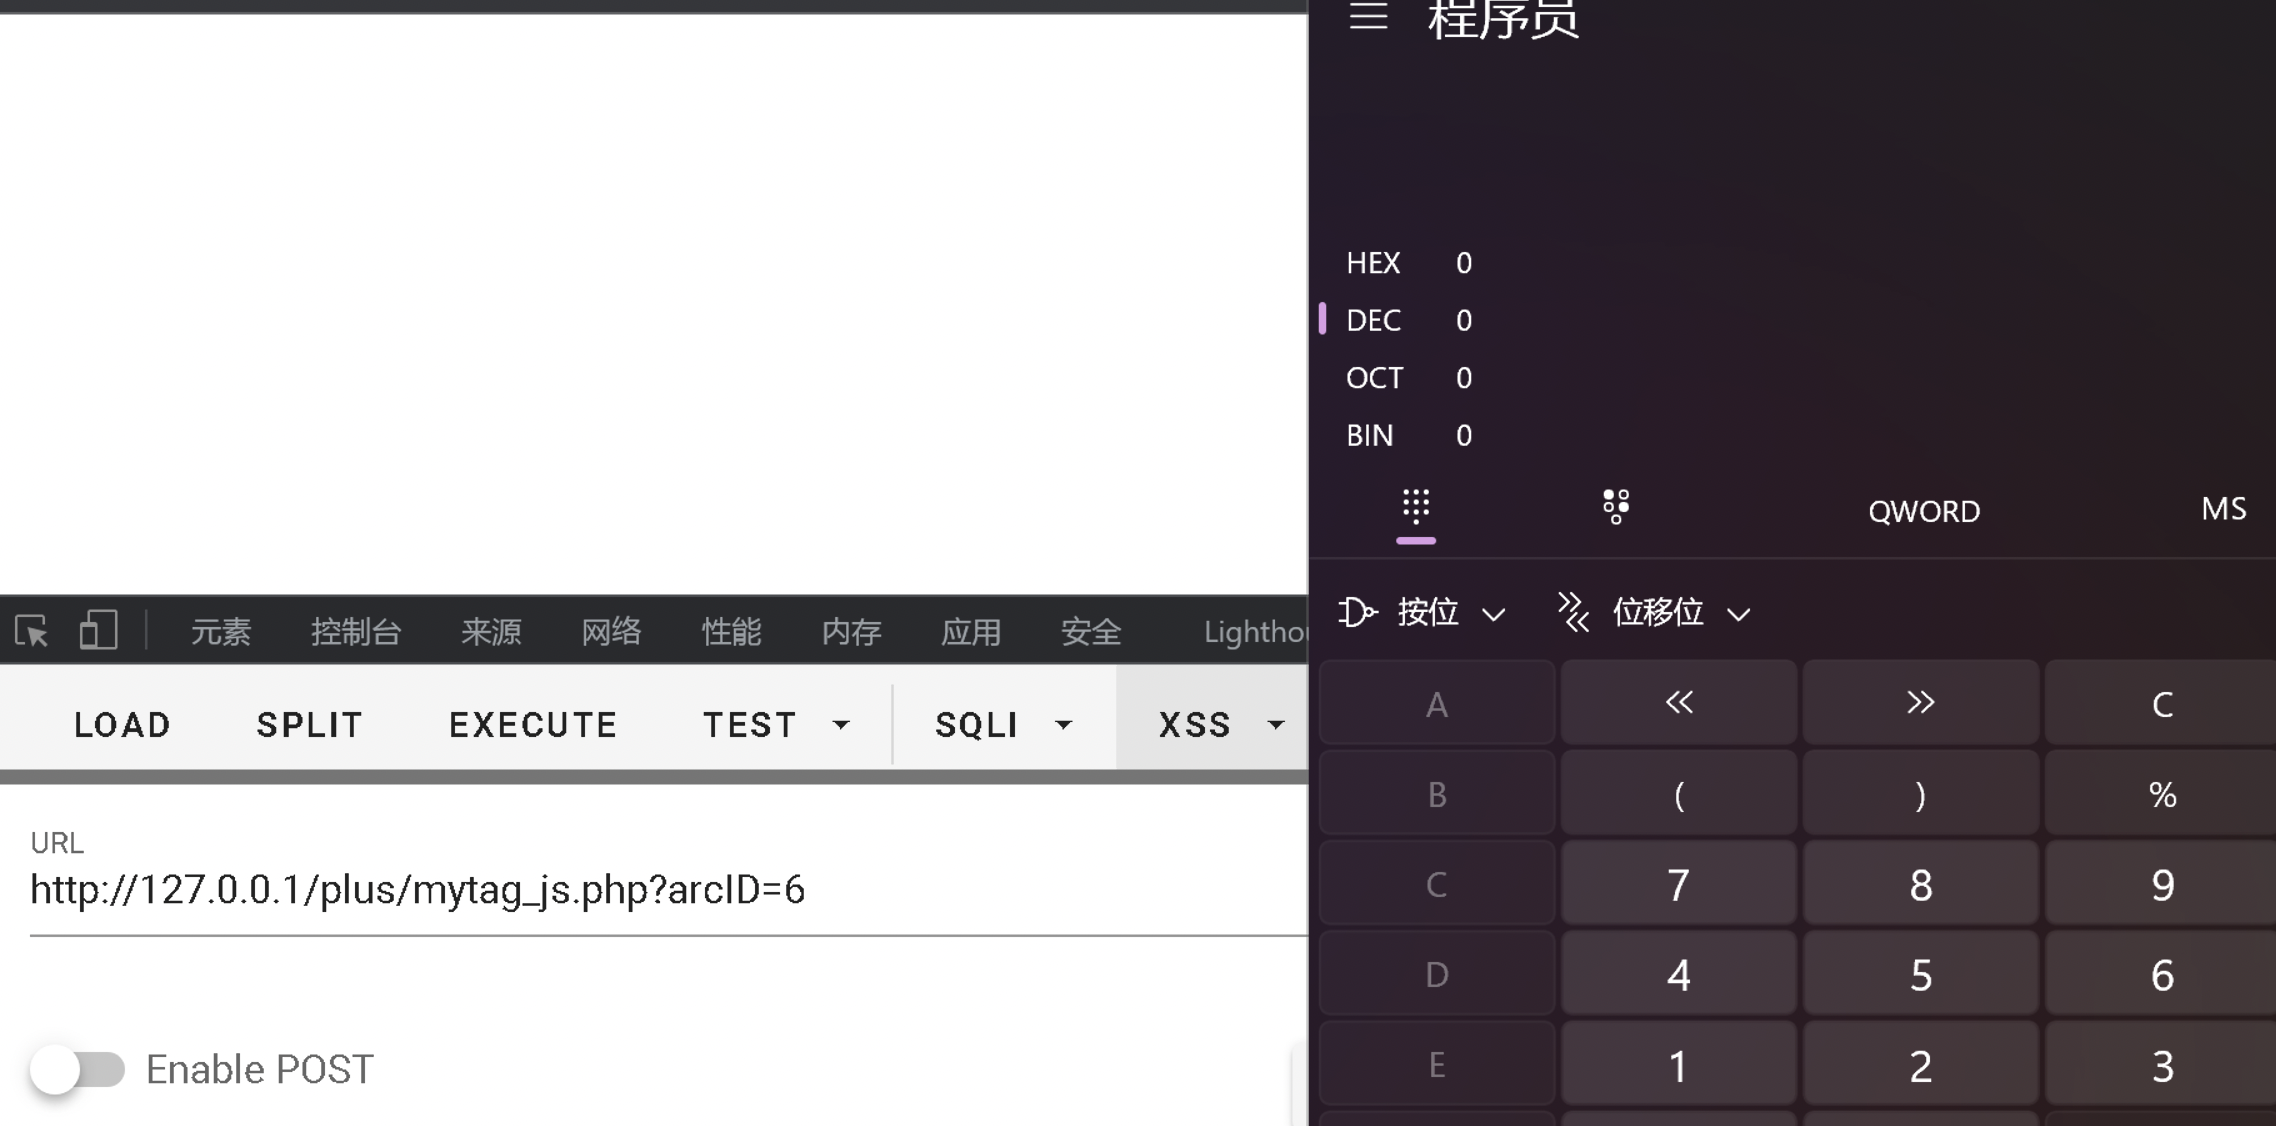2276x1126 pixels.
Task: Click the digit 4 key
Action: coord(1679,974)
